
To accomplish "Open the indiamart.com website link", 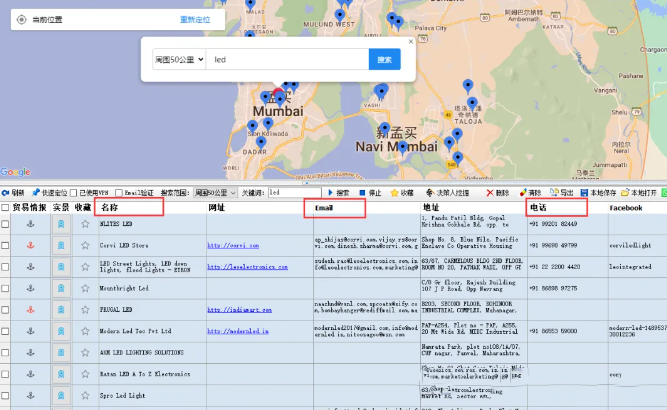I will click(239, 310).
